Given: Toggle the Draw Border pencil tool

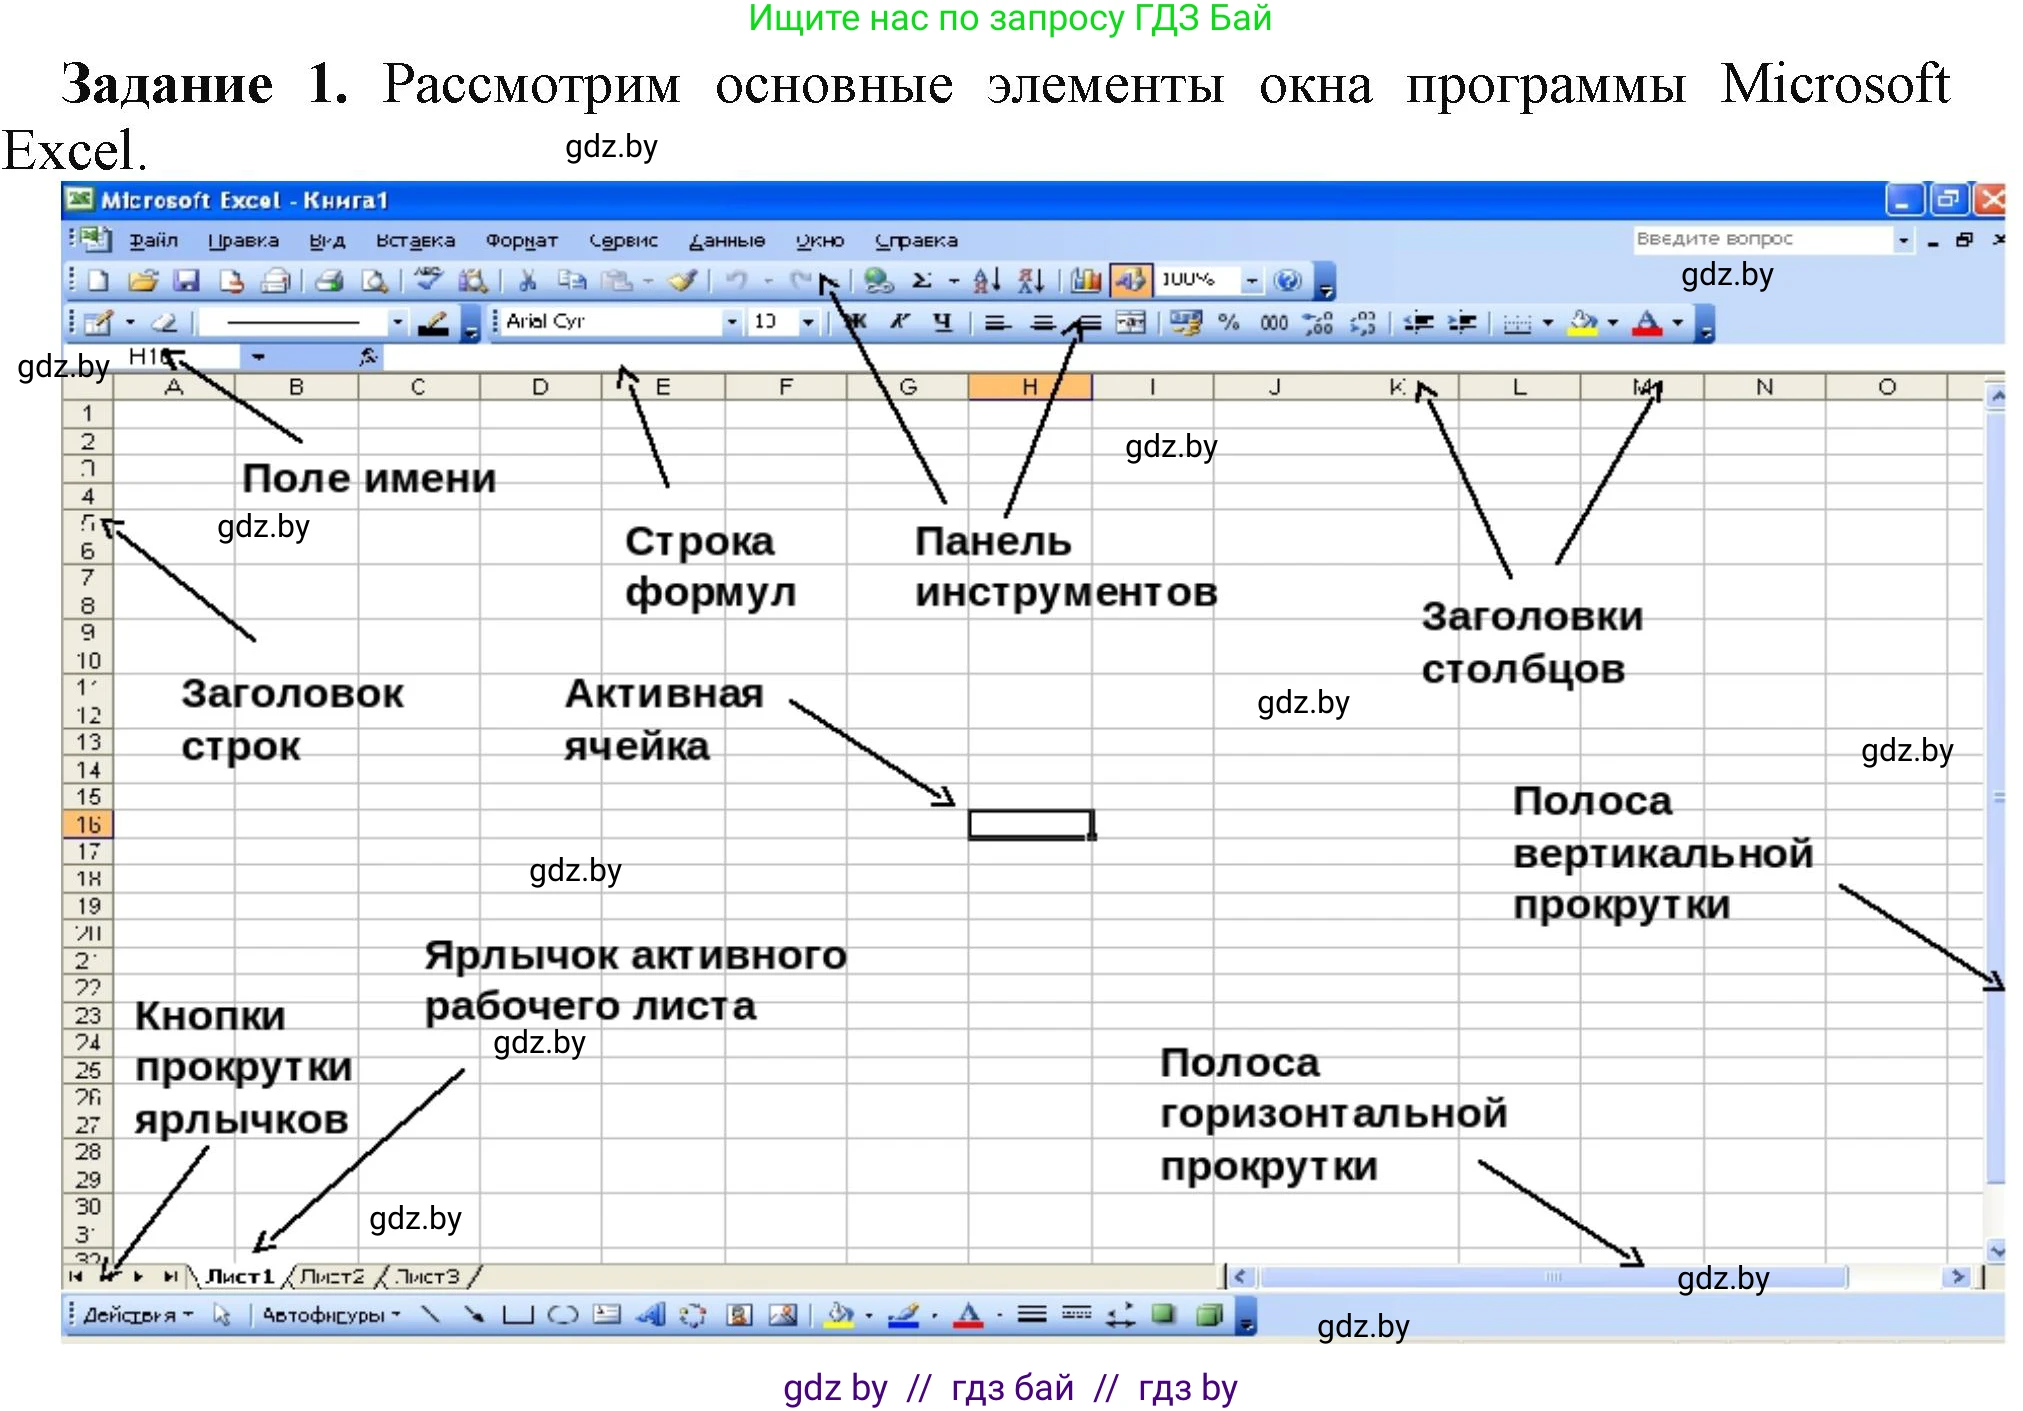Looking at the screenshot, I should [99, 323].
